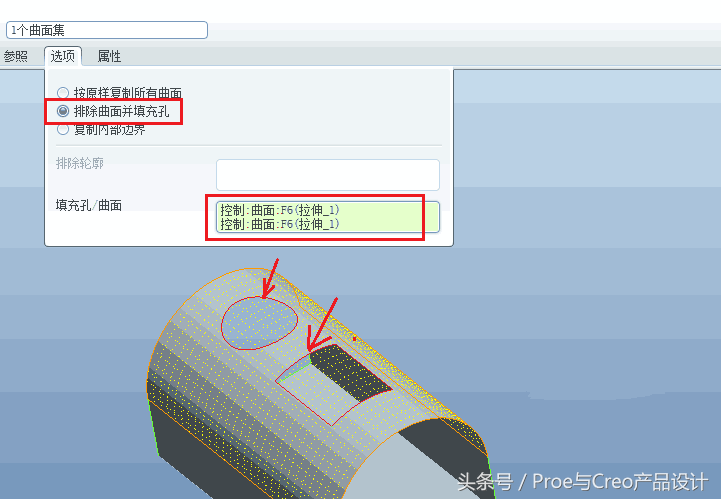This screenshot has height=499, width=721.
Task: Select the 选项 tab
Action: [x=63, y=56]
